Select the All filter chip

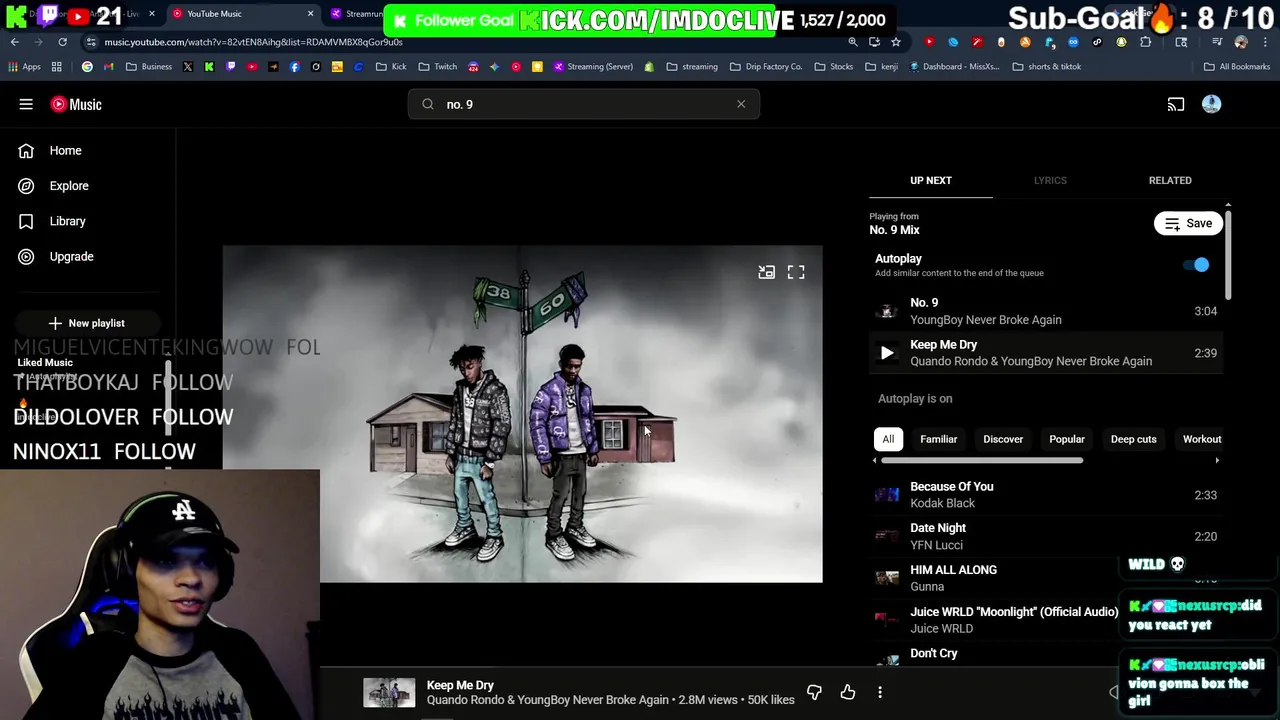pos(888,439)
